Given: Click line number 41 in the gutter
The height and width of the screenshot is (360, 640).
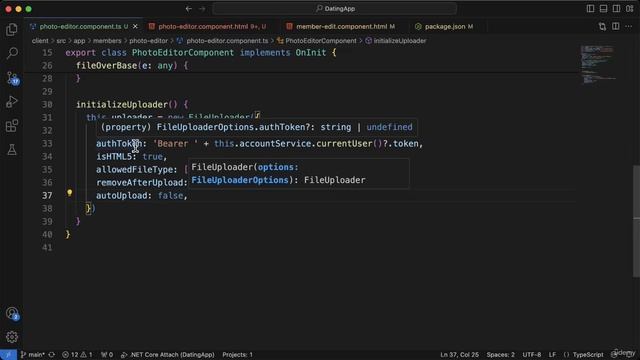Looking at the screenshot, I should pos(47,248).
